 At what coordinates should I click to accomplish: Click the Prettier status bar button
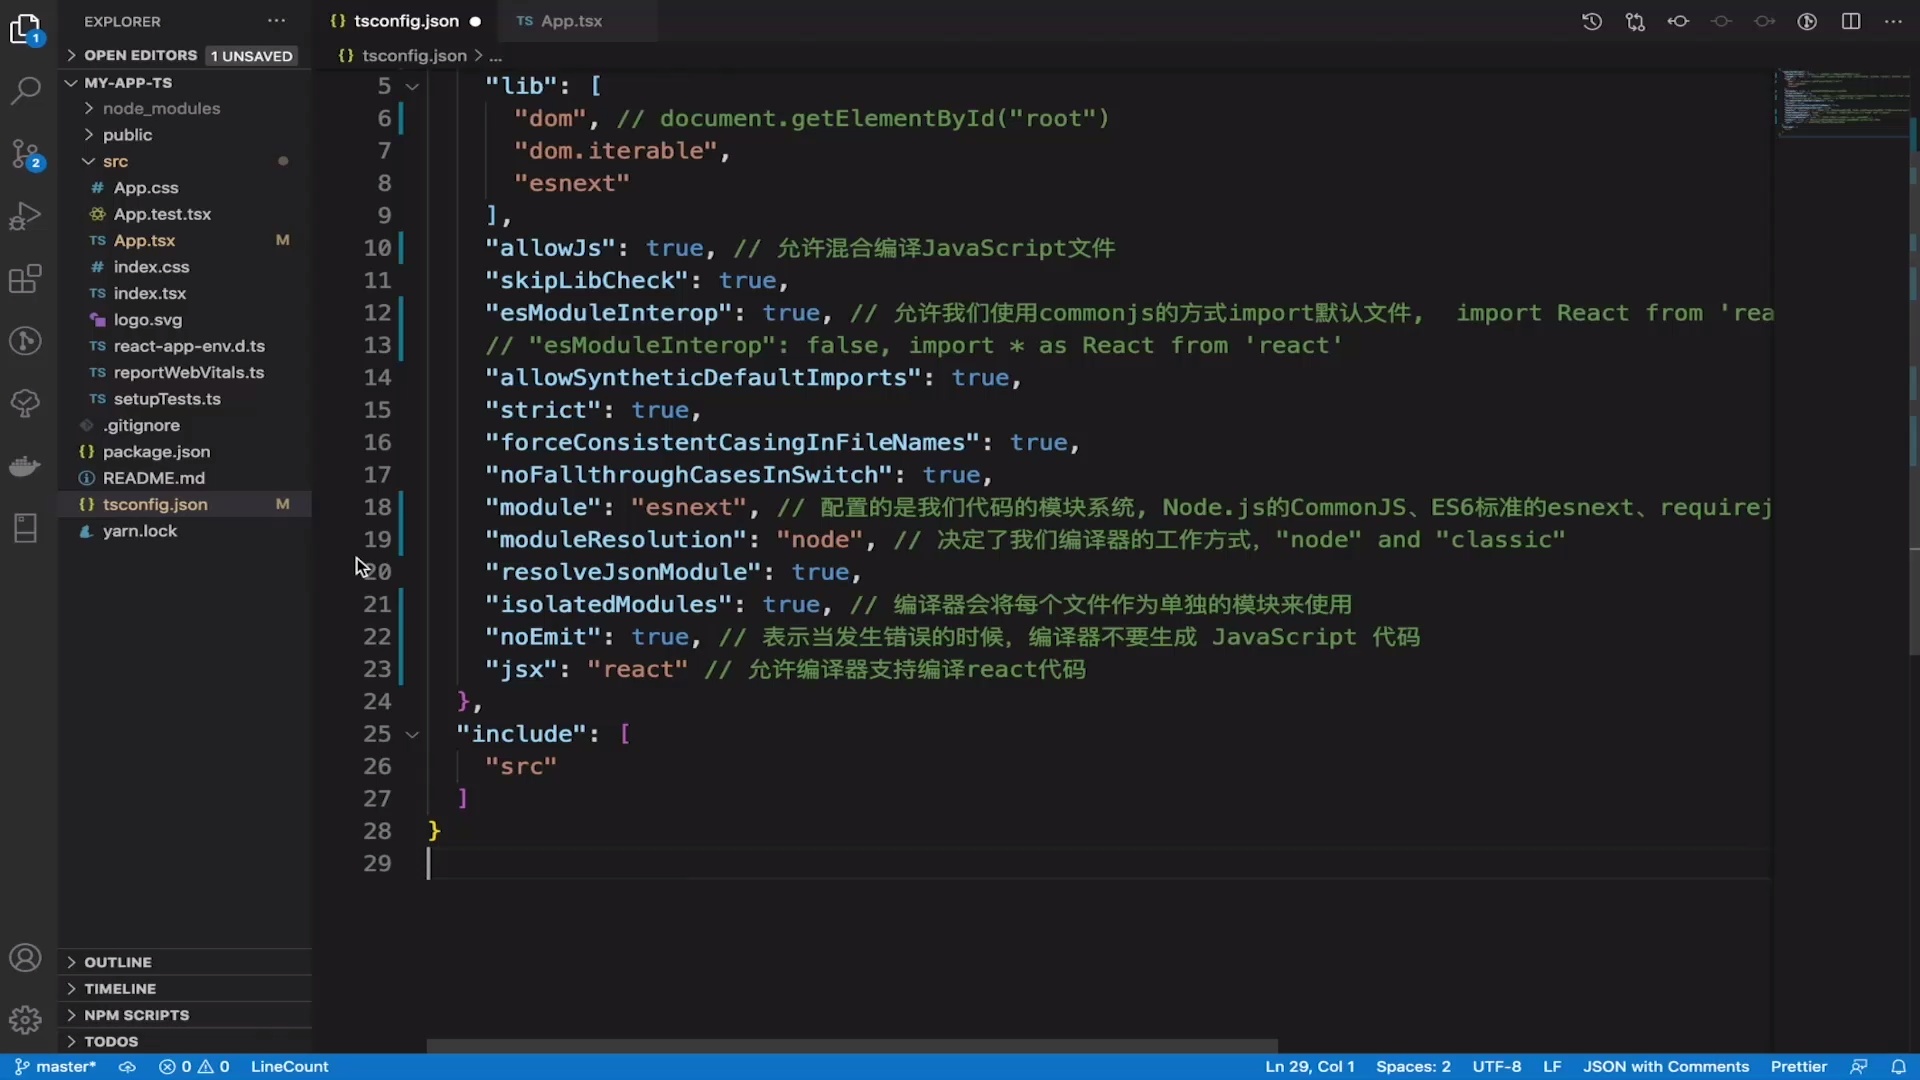1798,1067
